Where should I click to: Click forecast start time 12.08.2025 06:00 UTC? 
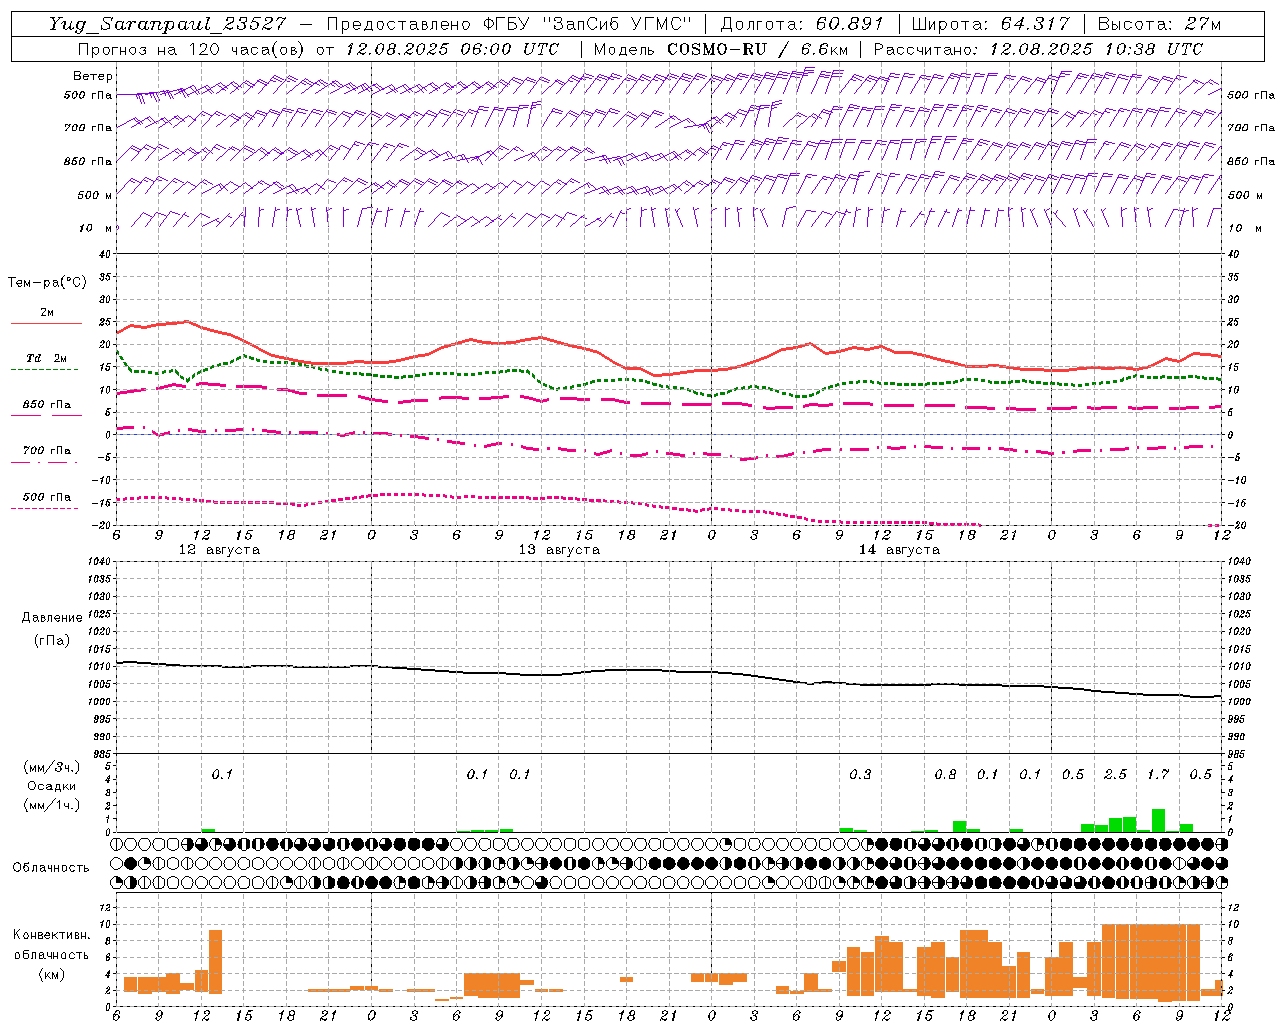tap(452, 49)
